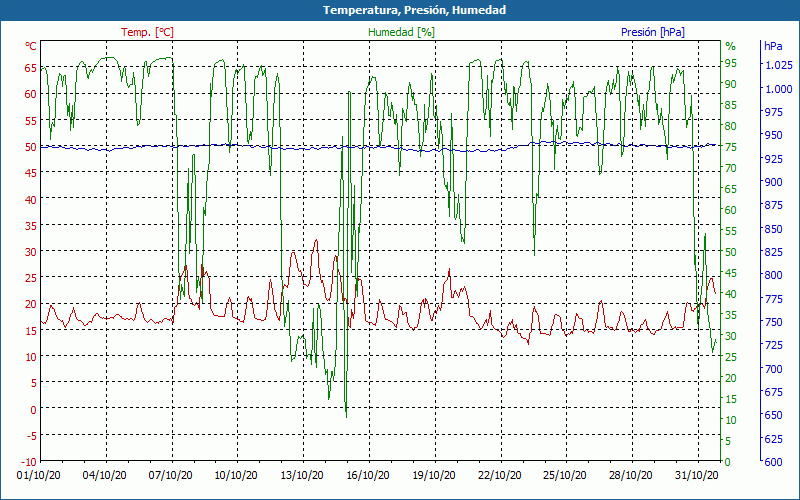
Task: Click the % unit label on humidity axis
Action: [x=731, y=46]
